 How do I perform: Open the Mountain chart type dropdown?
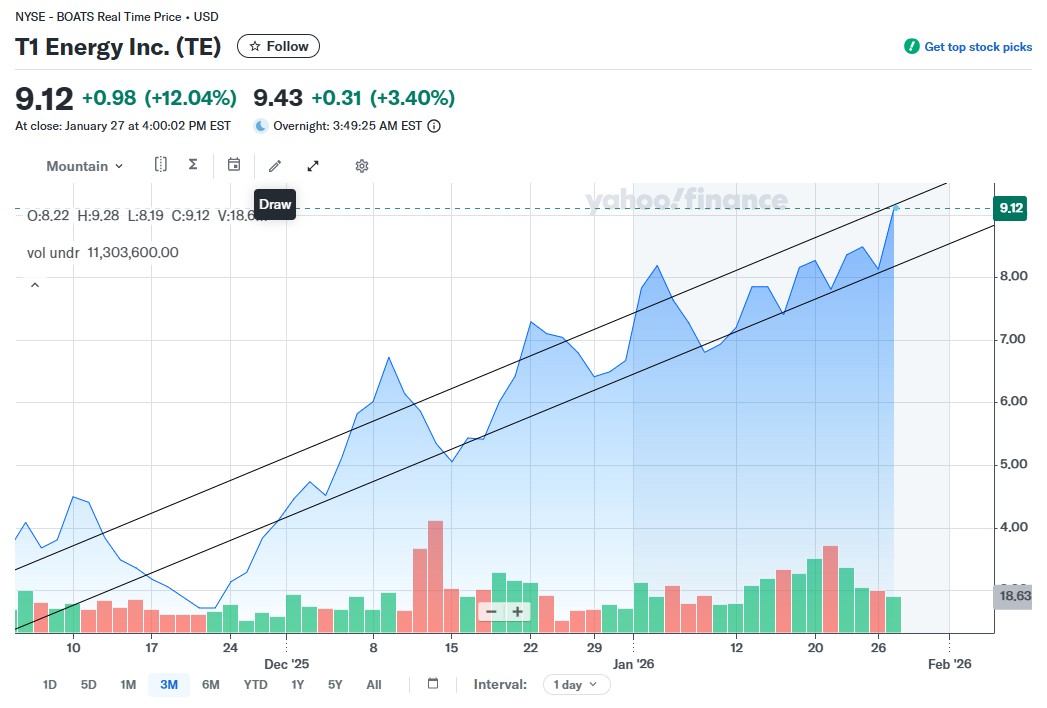pos(85,166)
